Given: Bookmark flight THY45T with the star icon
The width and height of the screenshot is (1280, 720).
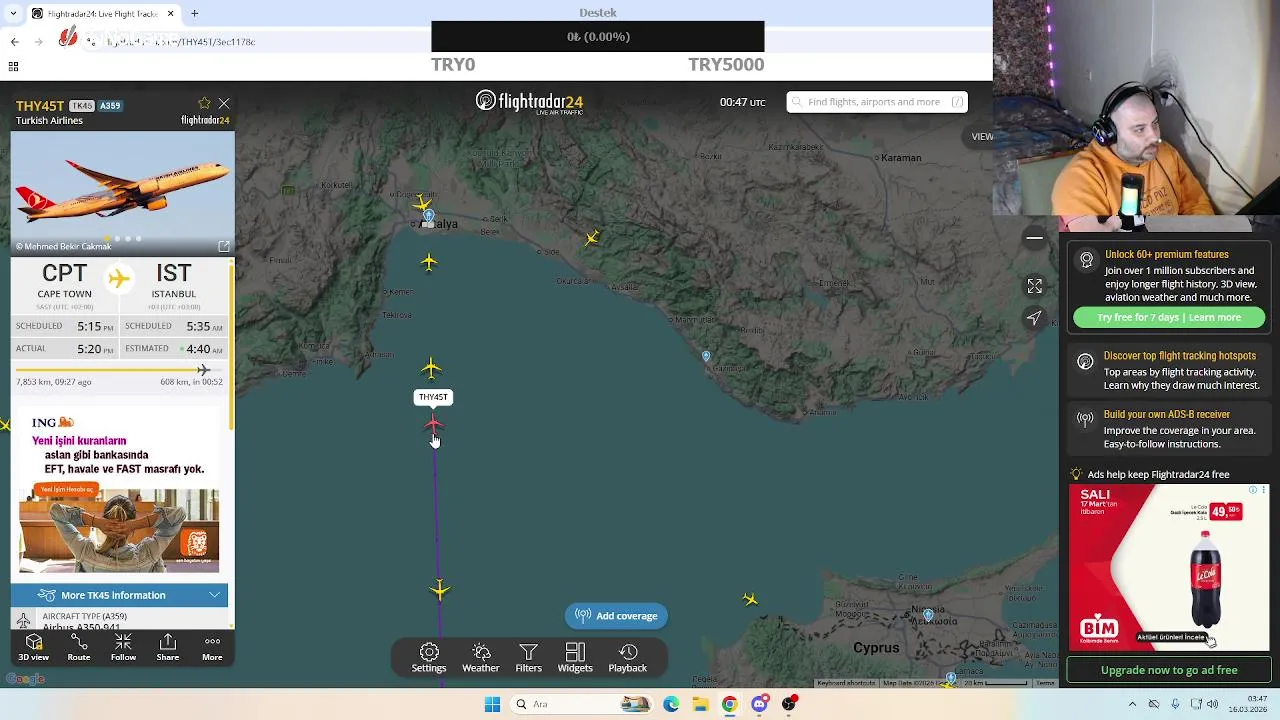Looking at the screenshot, I should (204, 103).
